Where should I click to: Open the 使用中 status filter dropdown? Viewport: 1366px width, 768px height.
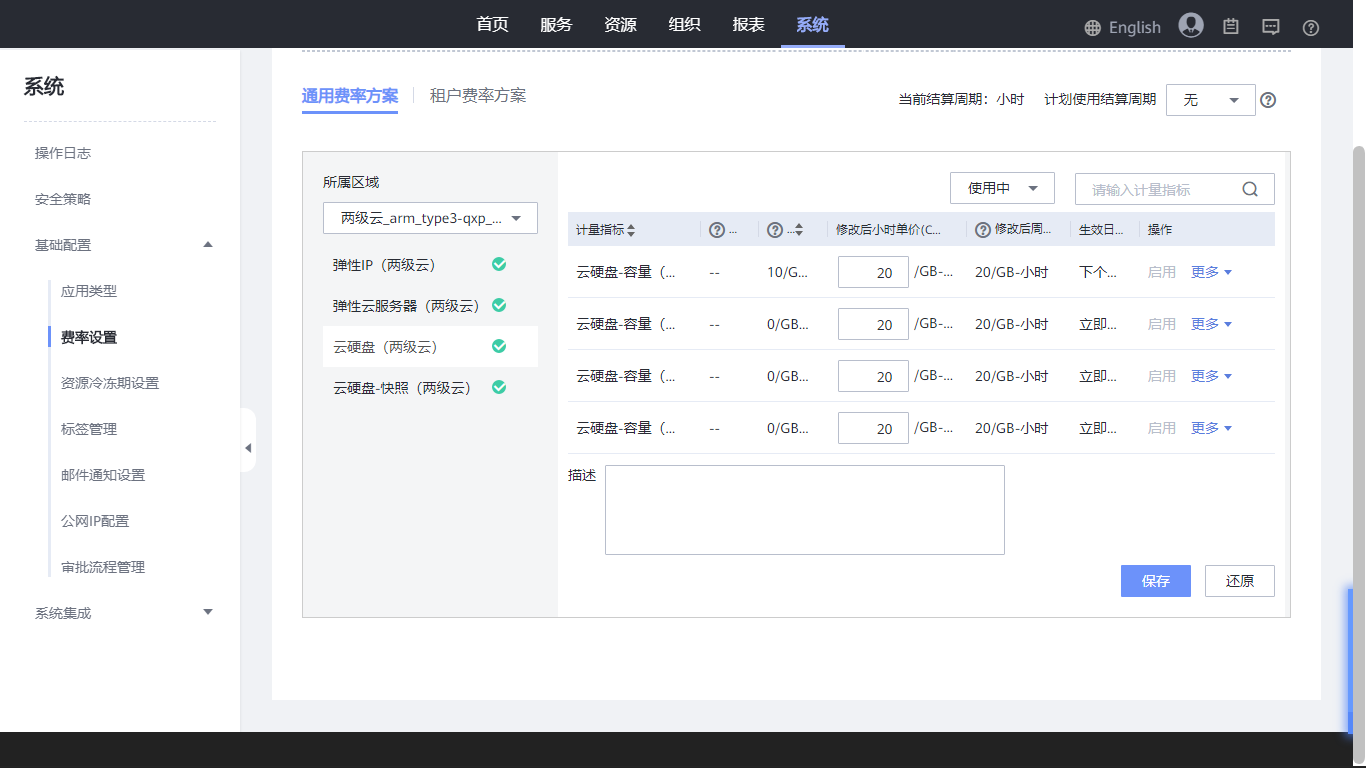pos(1002,188)
